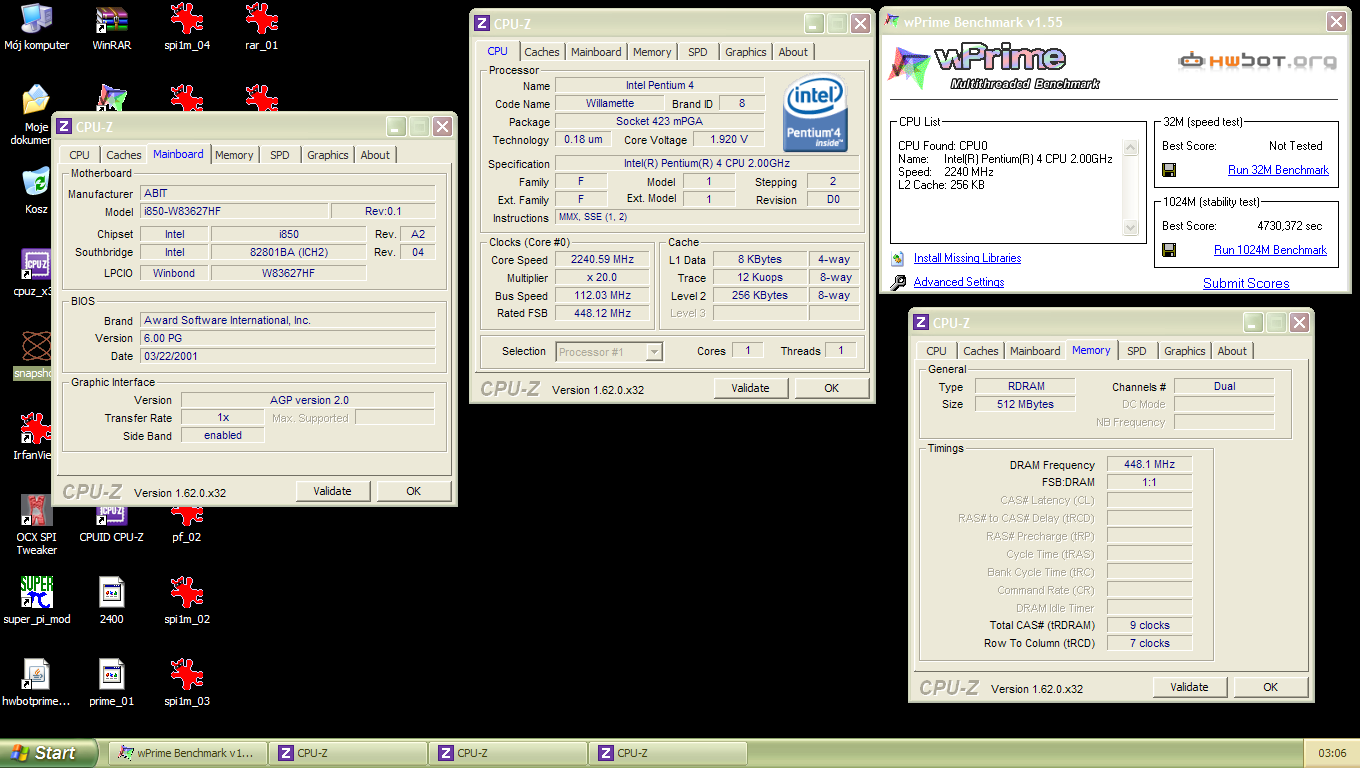Switch to Caches tab in CPU-Z Mainboard window
The height and width of the screenshot is (768, 1360).
pyautogui.click(x=124, y=155)
